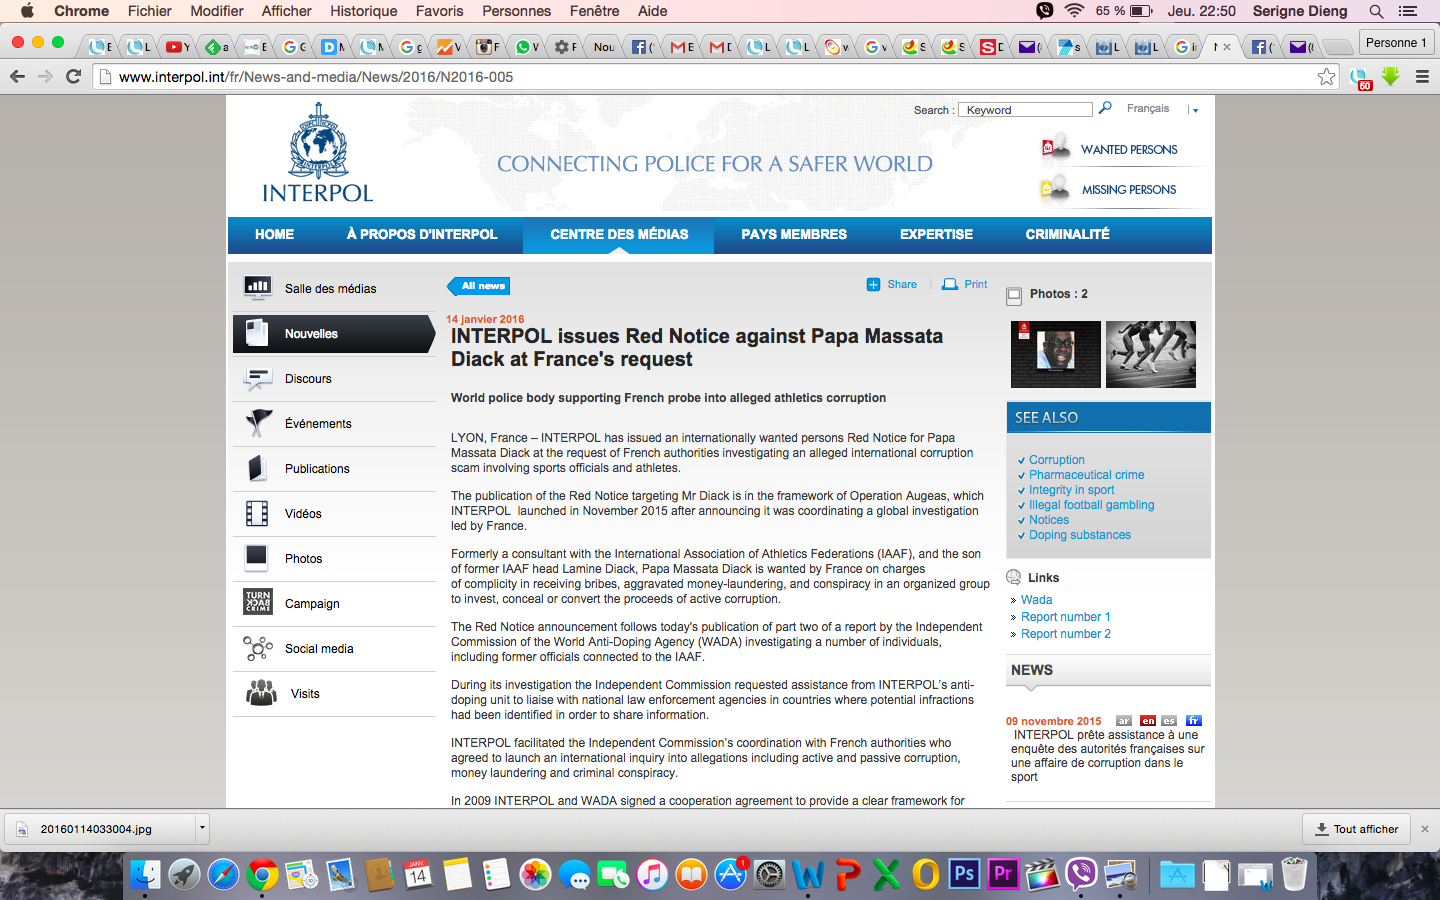Bookmark this page with the star icon
Screen dimensions: 1440x900
(x=1326, y=77)
